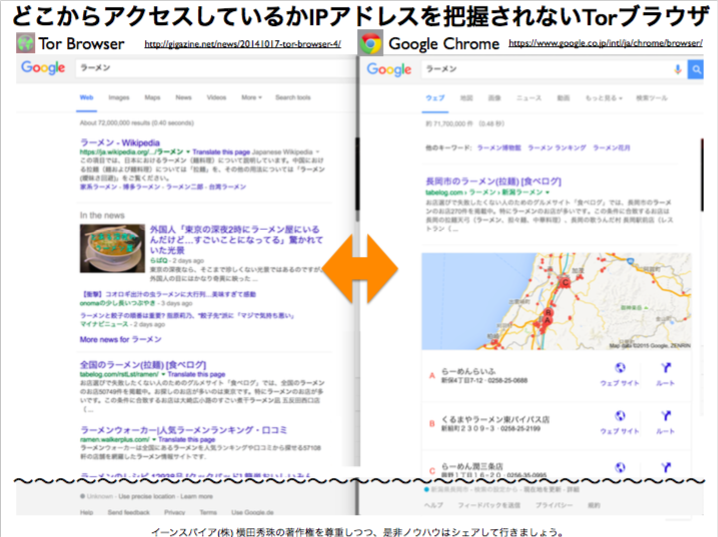Click the microphone voice search icon
This screenshot has height=537, width=718.
point(678,70)
